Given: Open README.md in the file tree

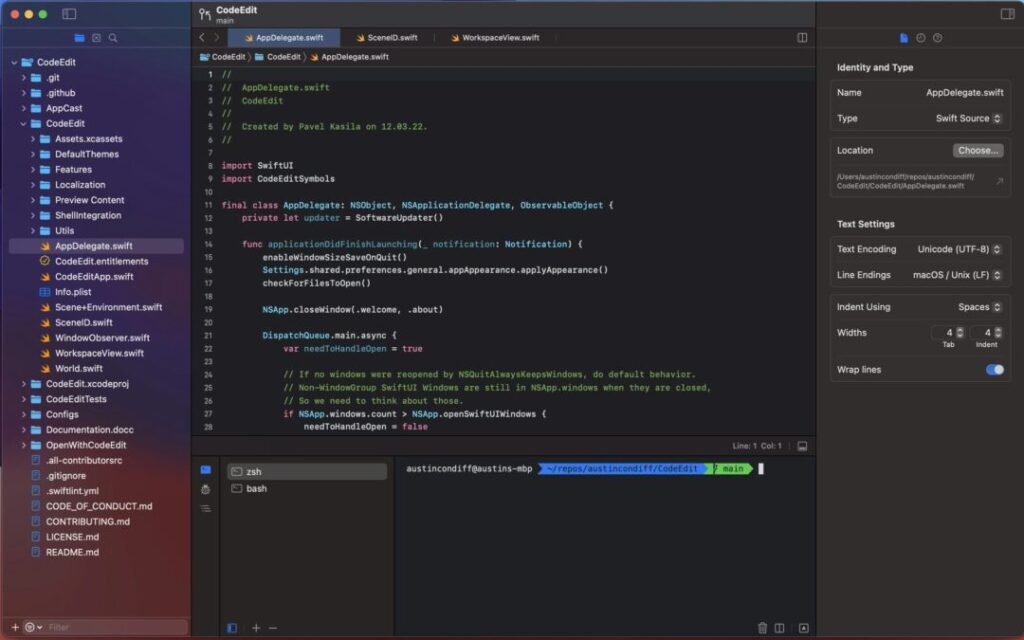Looking at the screenshot, I should tap(72, 552).
